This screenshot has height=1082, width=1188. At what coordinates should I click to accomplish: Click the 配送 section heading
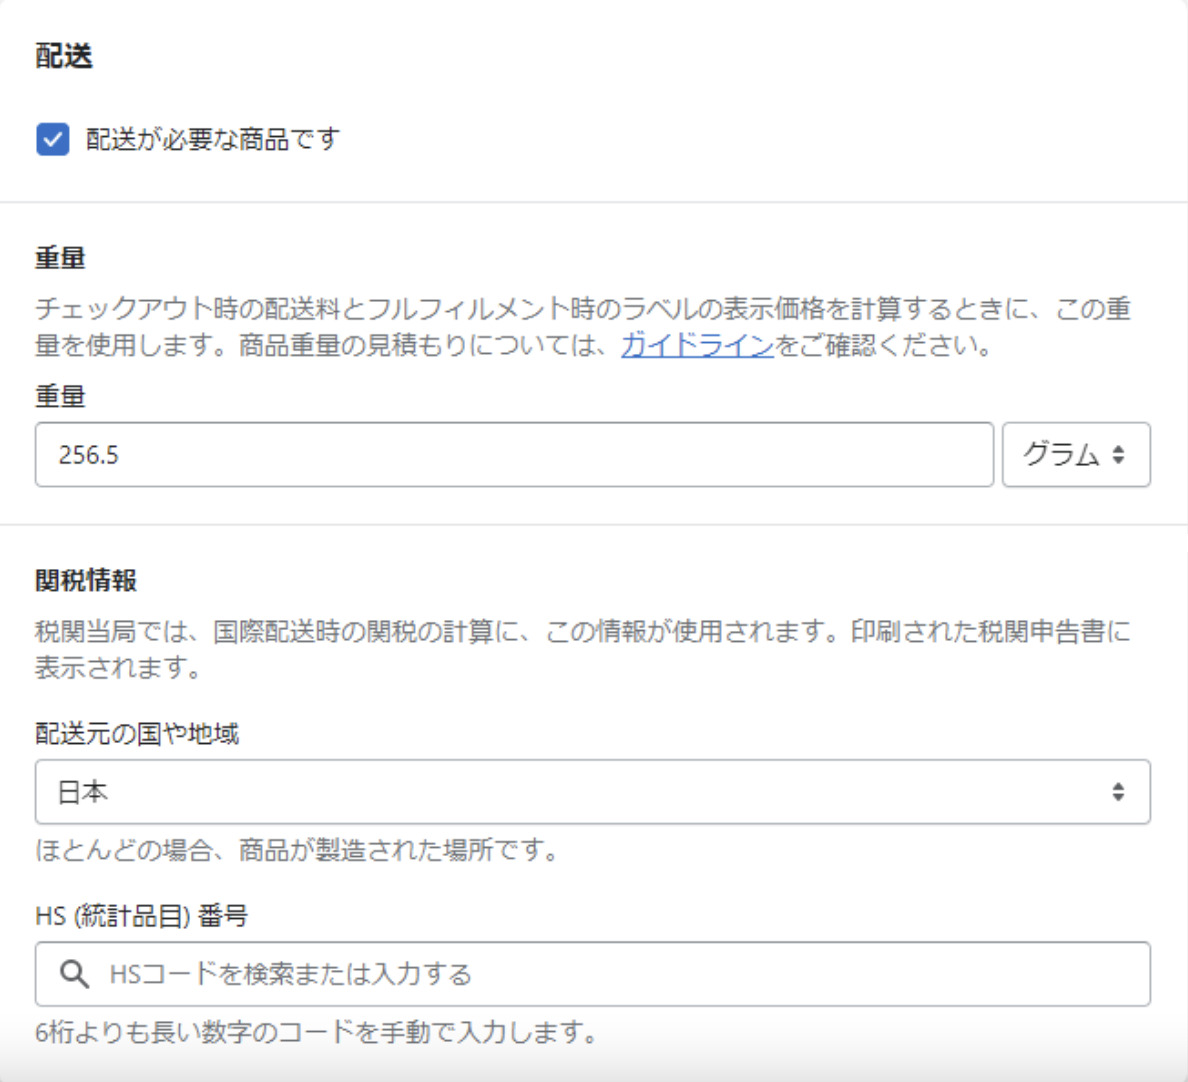tap(64, 56)
